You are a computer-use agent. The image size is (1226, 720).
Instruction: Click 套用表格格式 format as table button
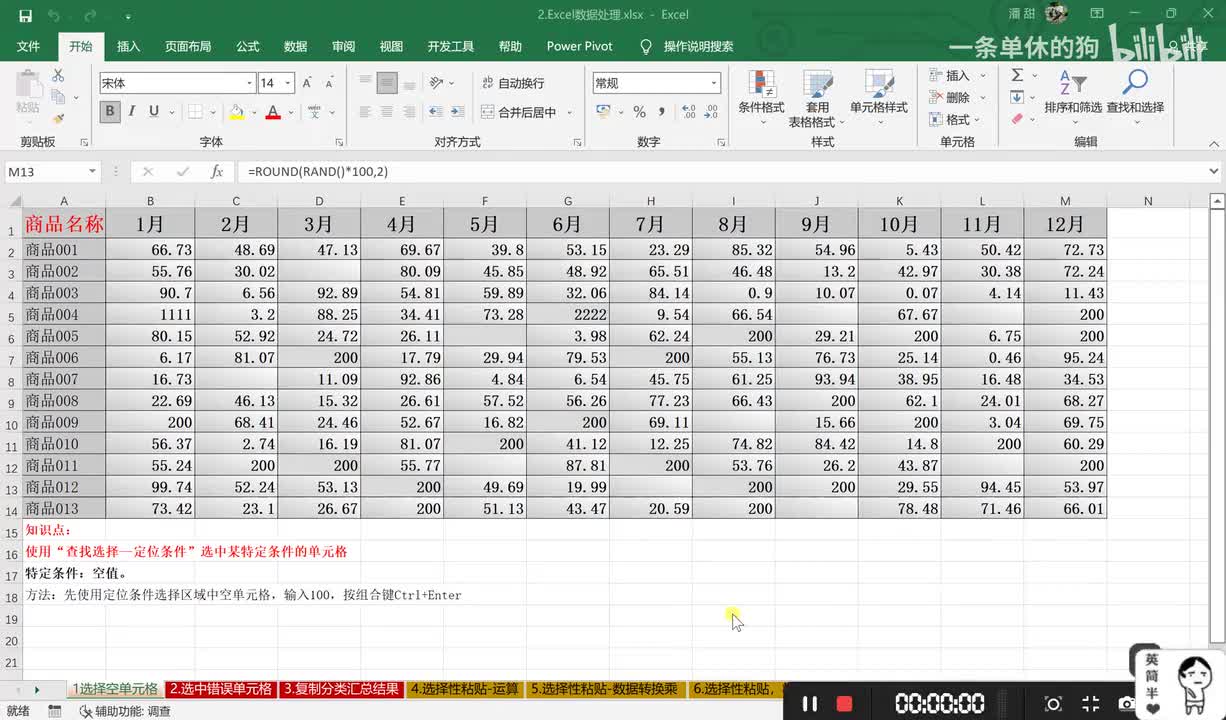(x=817, y=97)
